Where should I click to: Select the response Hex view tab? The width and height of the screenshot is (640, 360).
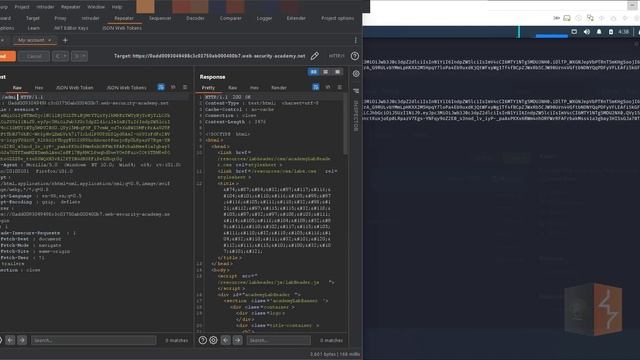(x=254, y=88)
